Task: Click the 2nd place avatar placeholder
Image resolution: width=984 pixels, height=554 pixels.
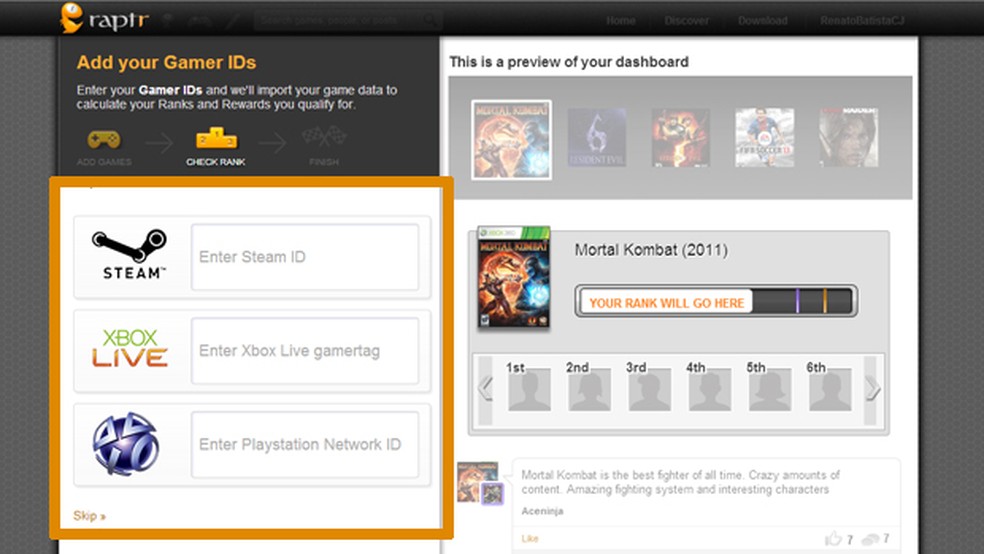Action: point(589,389)
